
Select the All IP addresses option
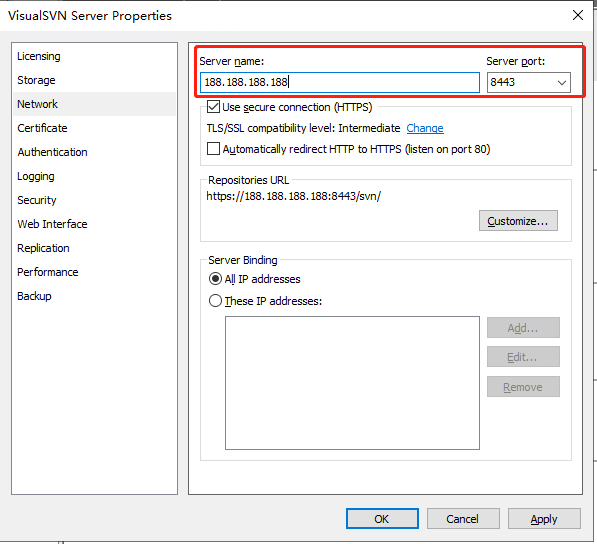point(215,279)
